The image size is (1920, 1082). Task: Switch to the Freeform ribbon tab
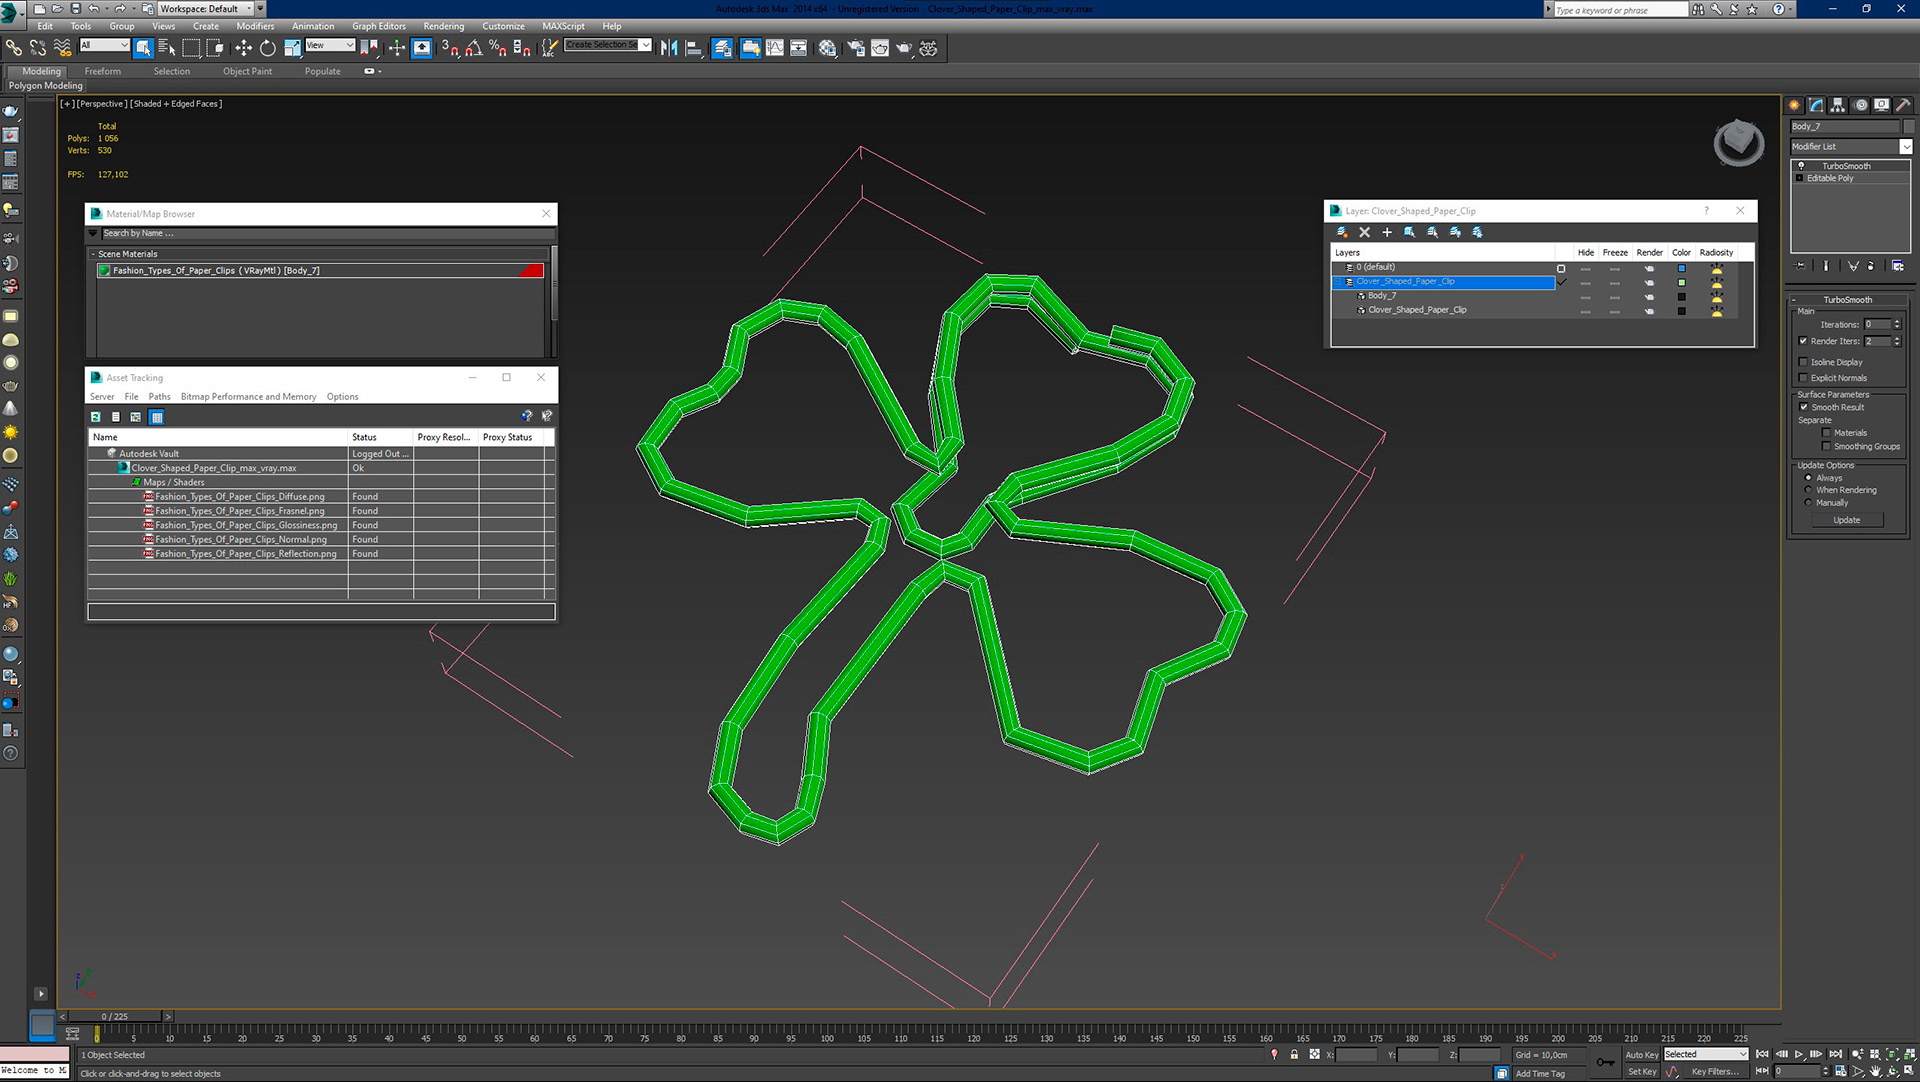click(102, 71)
